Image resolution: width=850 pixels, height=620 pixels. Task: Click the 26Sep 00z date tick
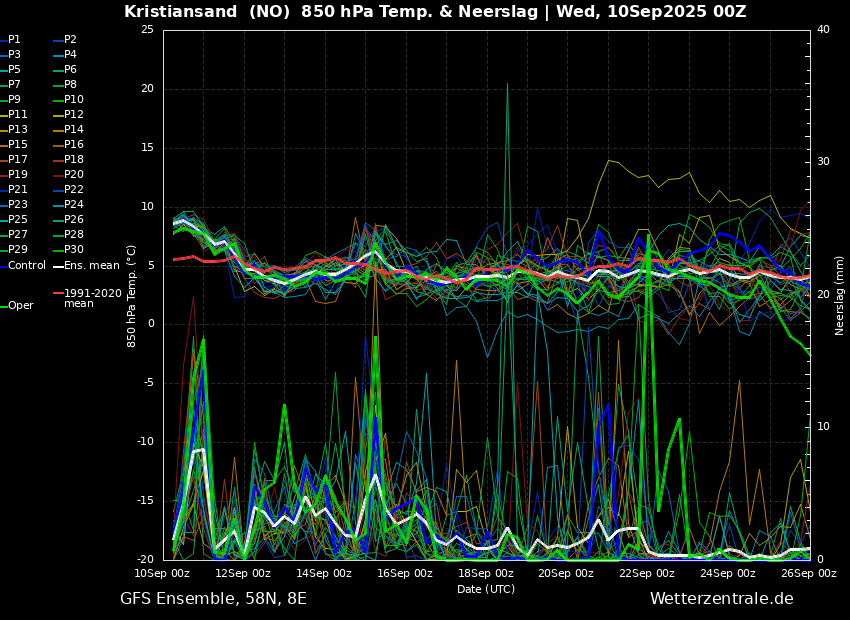point(808,573)
